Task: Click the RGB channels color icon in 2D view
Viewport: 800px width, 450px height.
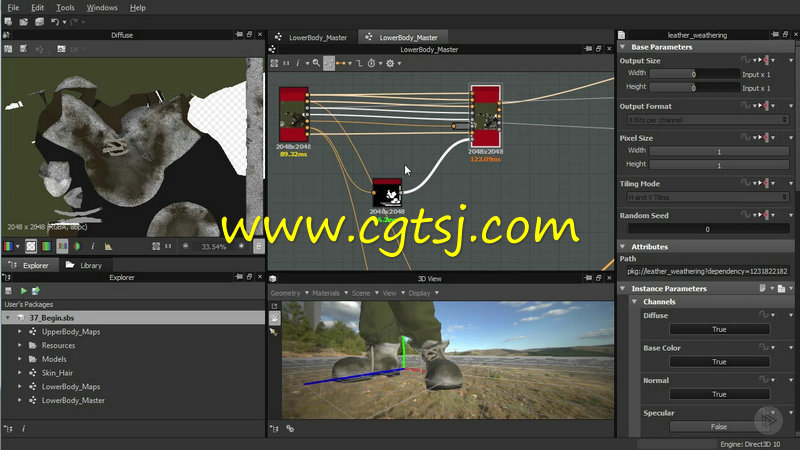Action: pyautogui.click(x=8, y=246)
